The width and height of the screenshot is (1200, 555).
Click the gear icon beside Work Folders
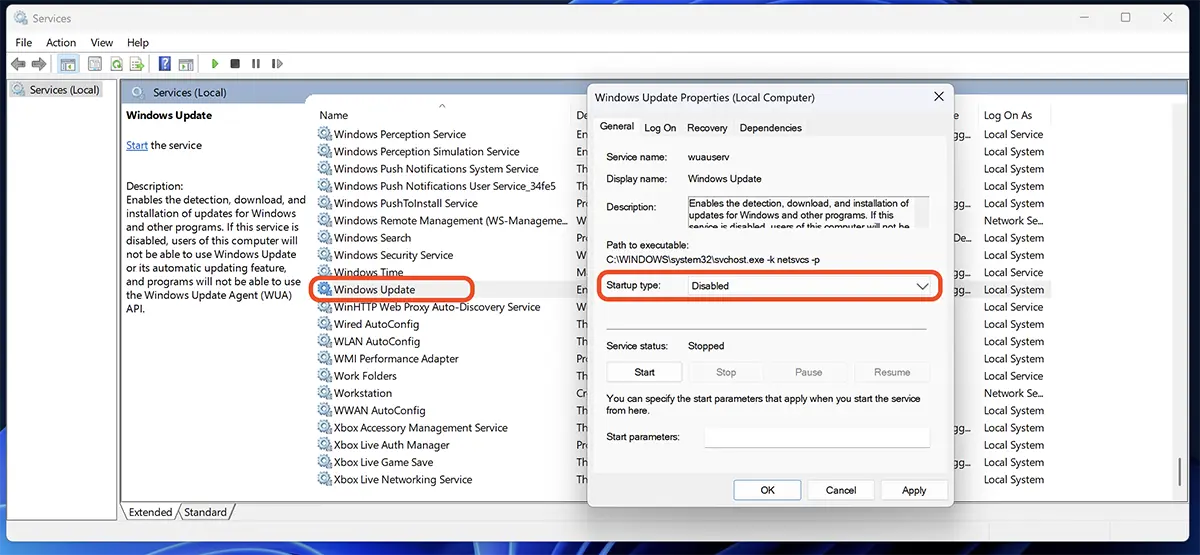(325, 376)
